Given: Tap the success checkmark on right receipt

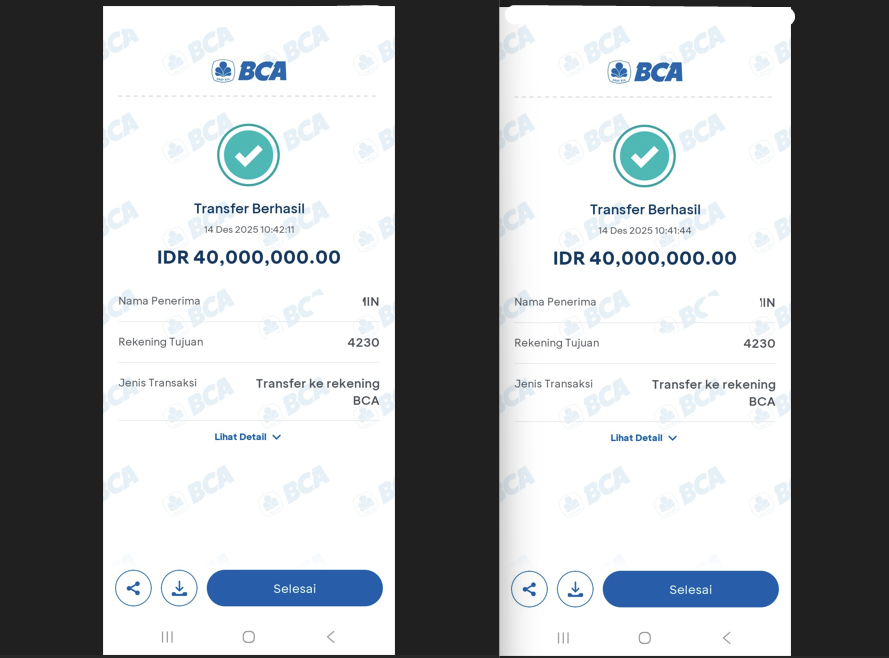Looking at the screenshot, I should 644,156.
